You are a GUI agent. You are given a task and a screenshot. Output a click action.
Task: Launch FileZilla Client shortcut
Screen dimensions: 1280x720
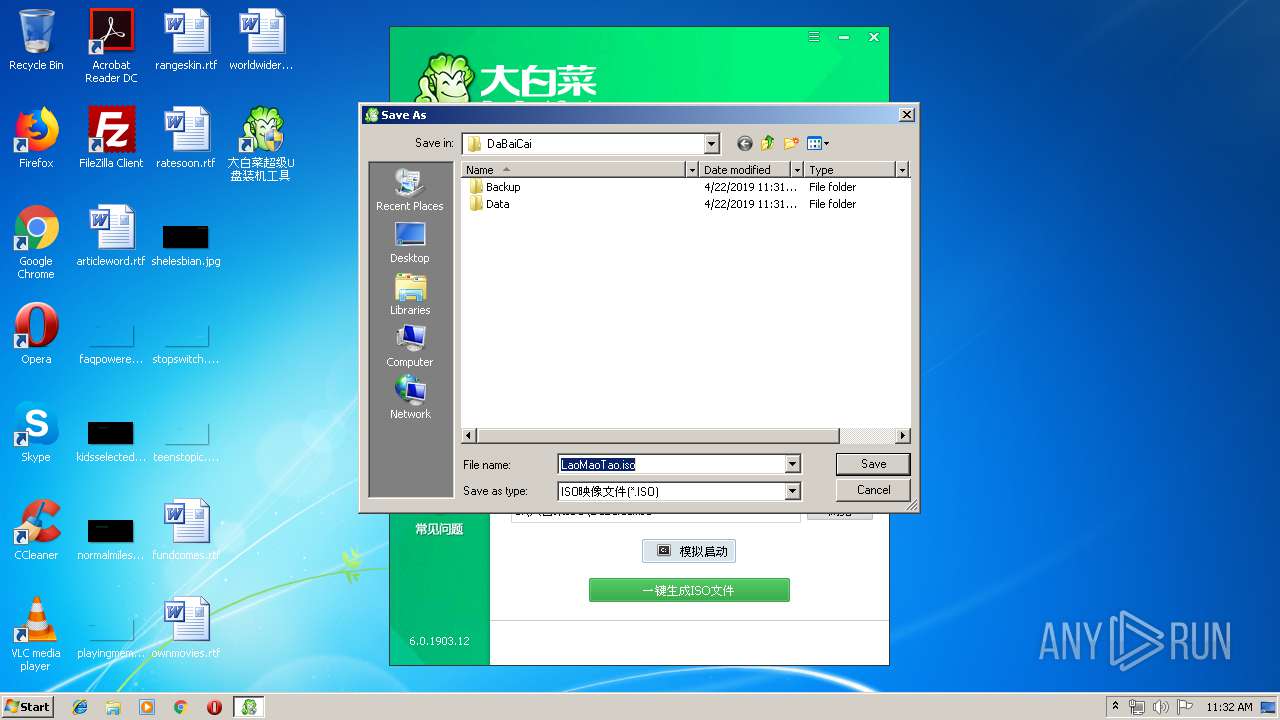click(111, 138)
